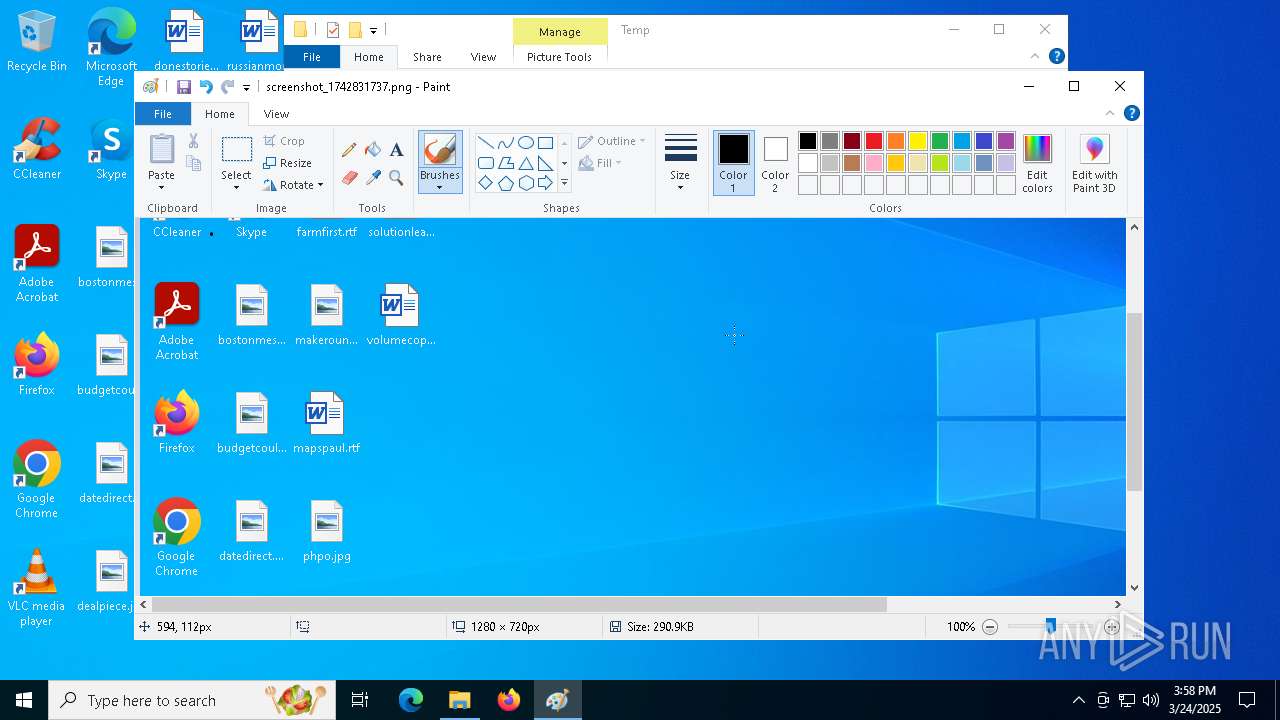
Task: Select the Rectangle shape
Action: tap(545, 142)
